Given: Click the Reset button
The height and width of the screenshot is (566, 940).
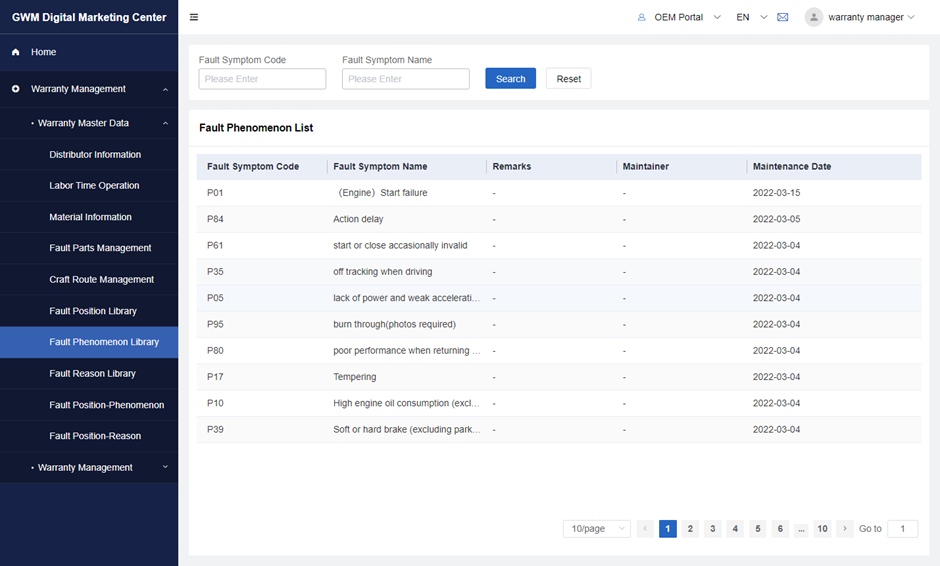Looking at the screenshot, I should (568, 79).
